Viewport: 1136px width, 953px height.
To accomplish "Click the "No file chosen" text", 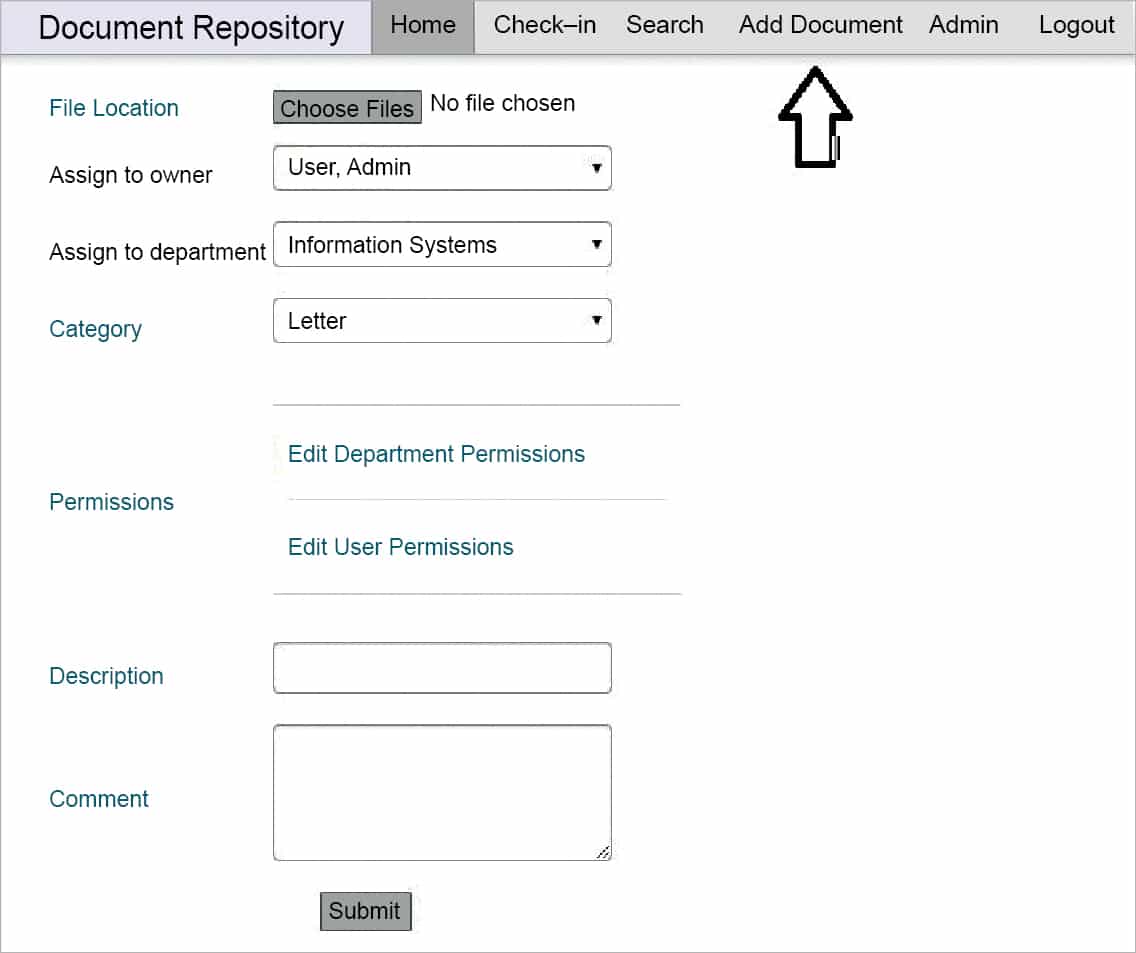I will 502,103.
